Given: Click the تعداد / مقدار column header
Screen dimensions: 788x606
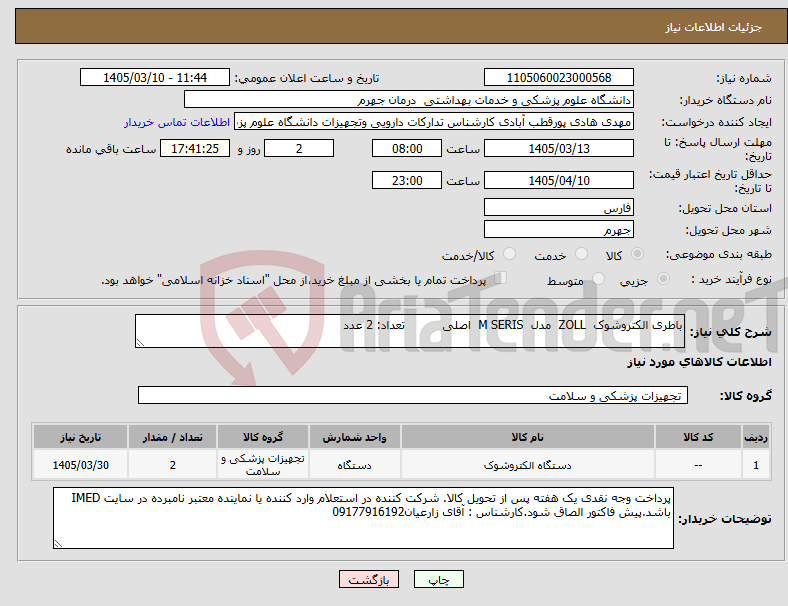Looking at the screenshot, I should 172,437.
